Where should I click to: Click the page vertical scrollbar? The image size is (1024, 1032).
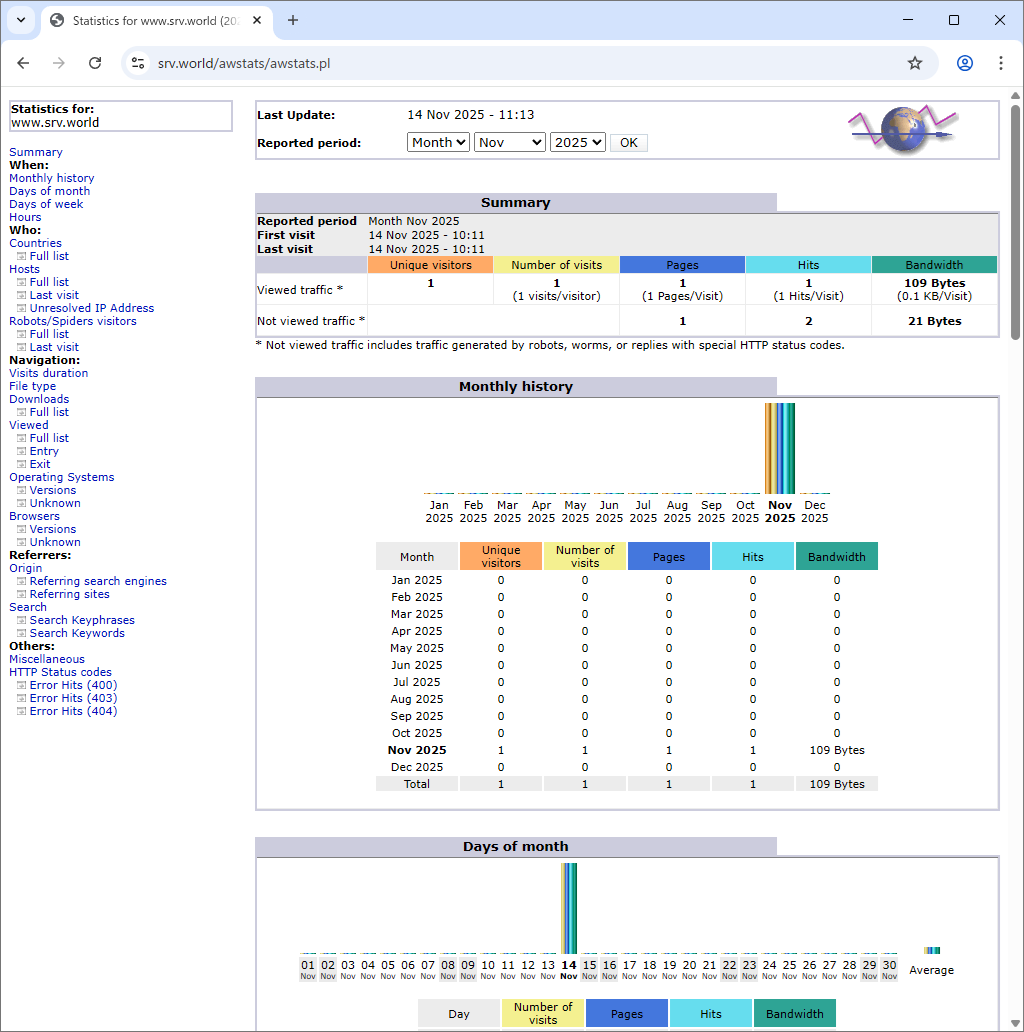tap(1015, 220)
